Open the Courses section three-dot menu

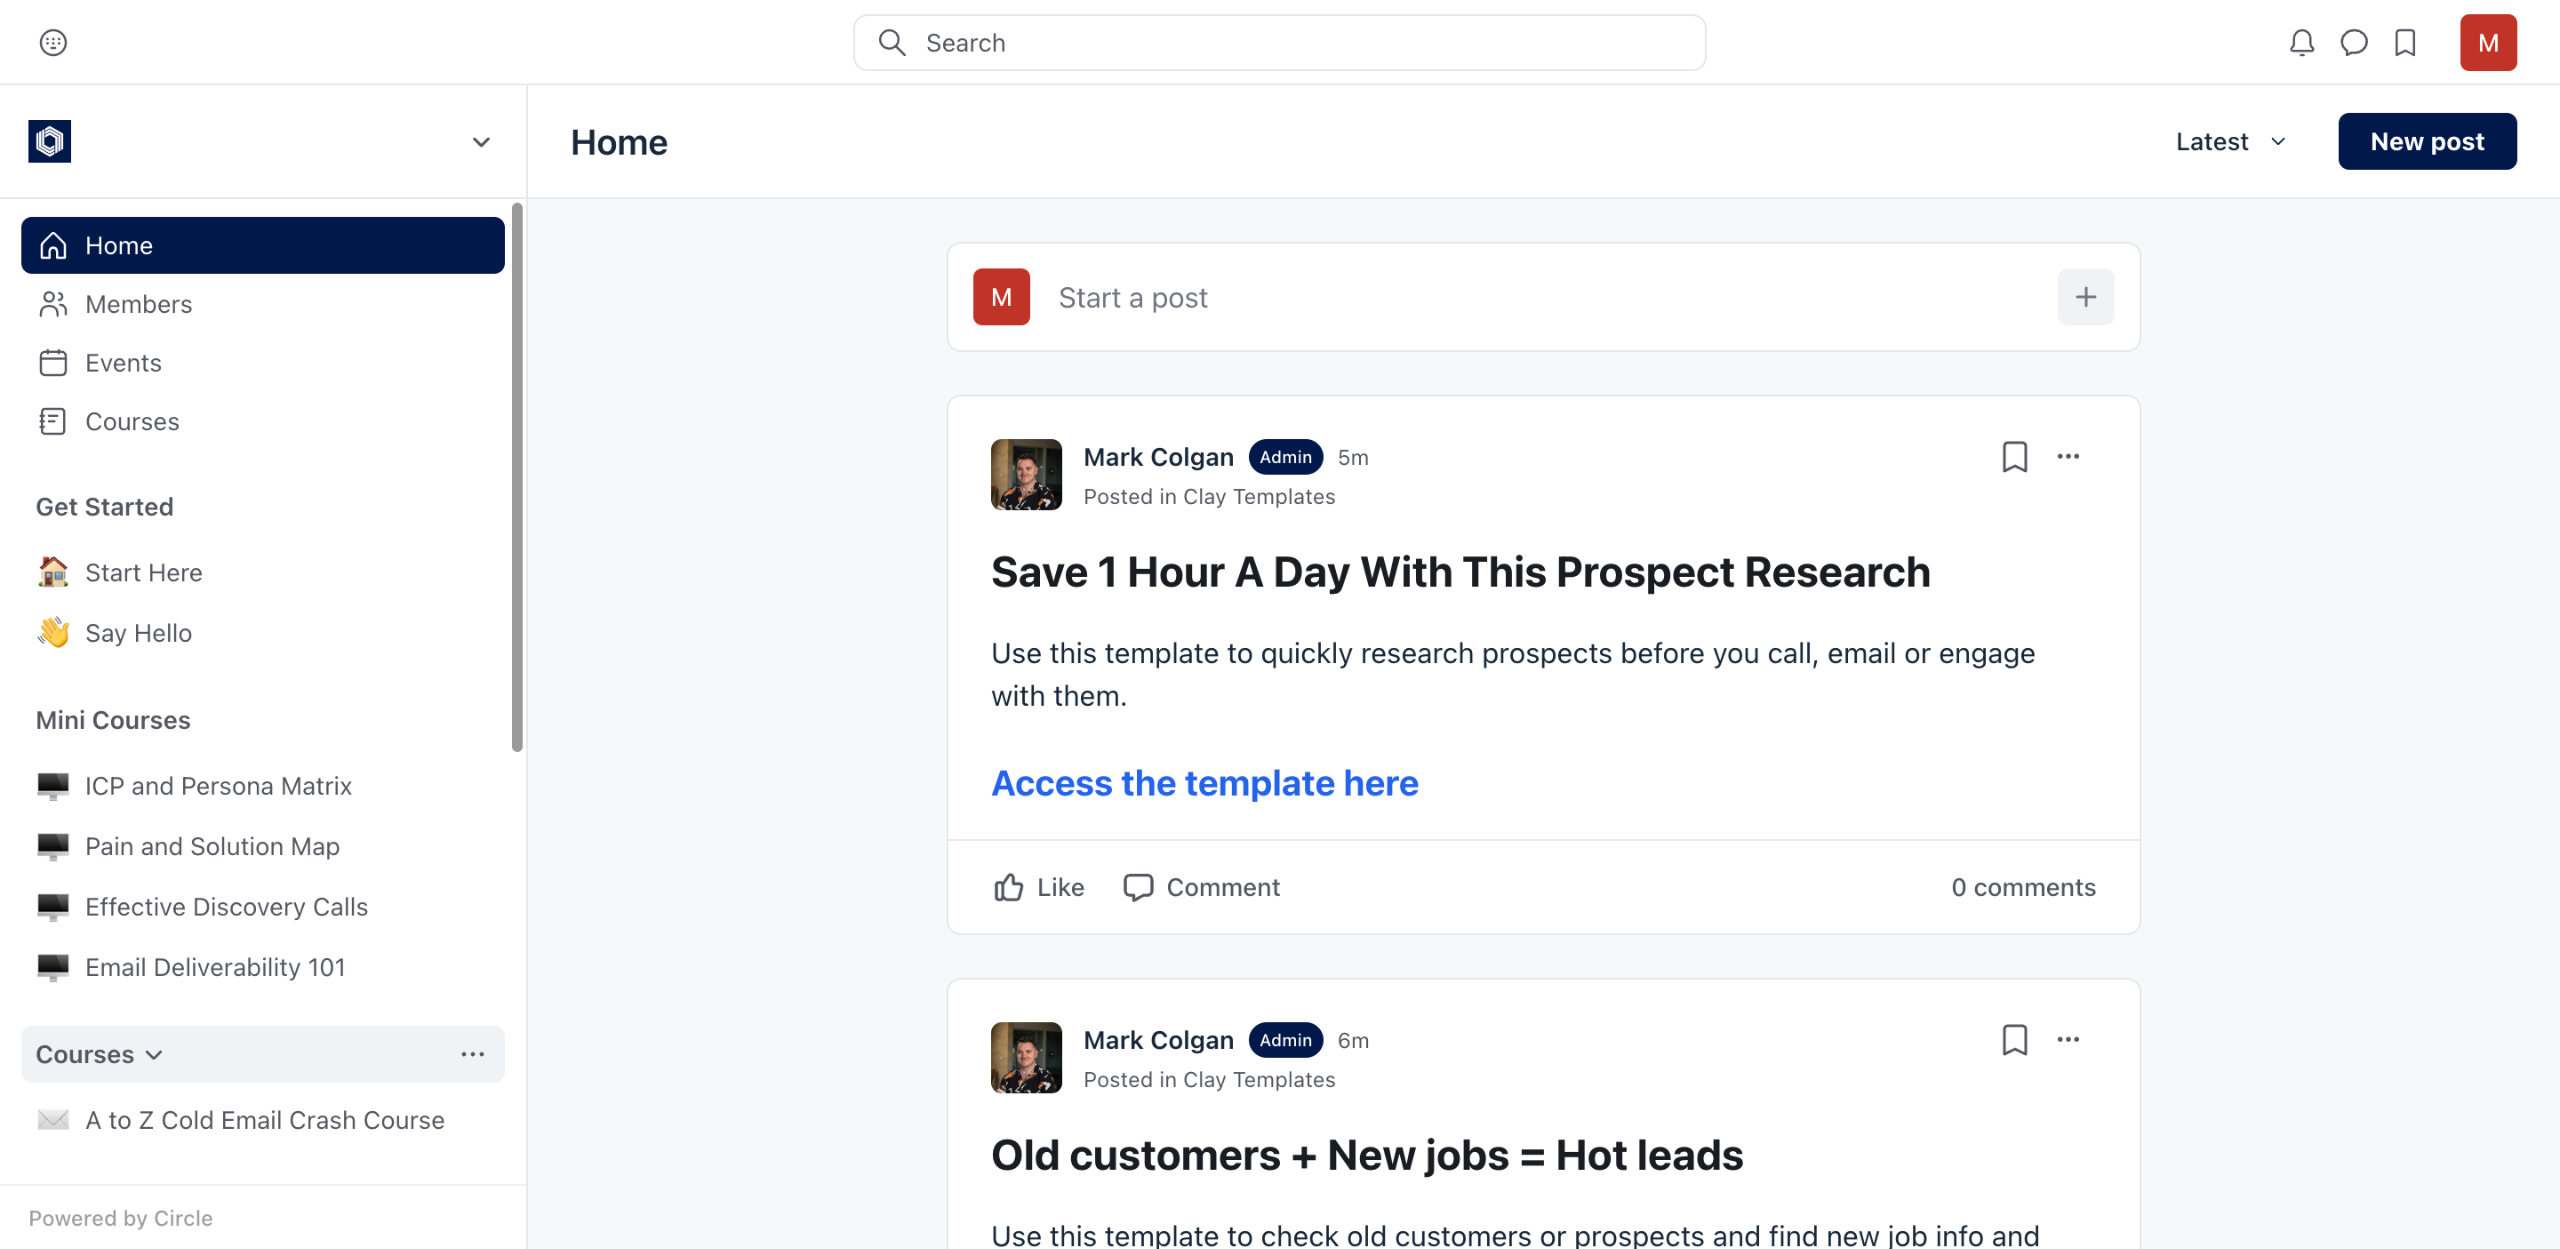(473, 1055)
